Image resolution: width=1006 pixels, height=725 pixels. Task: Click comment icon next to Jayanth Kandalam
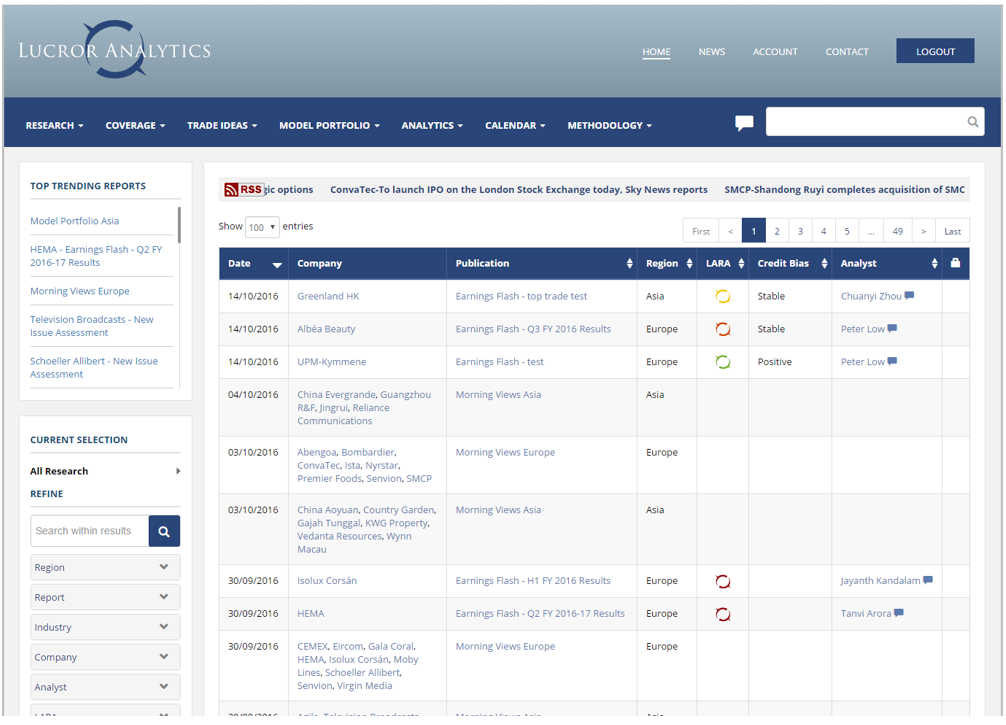pyautogui.click(x=928, y=580)
